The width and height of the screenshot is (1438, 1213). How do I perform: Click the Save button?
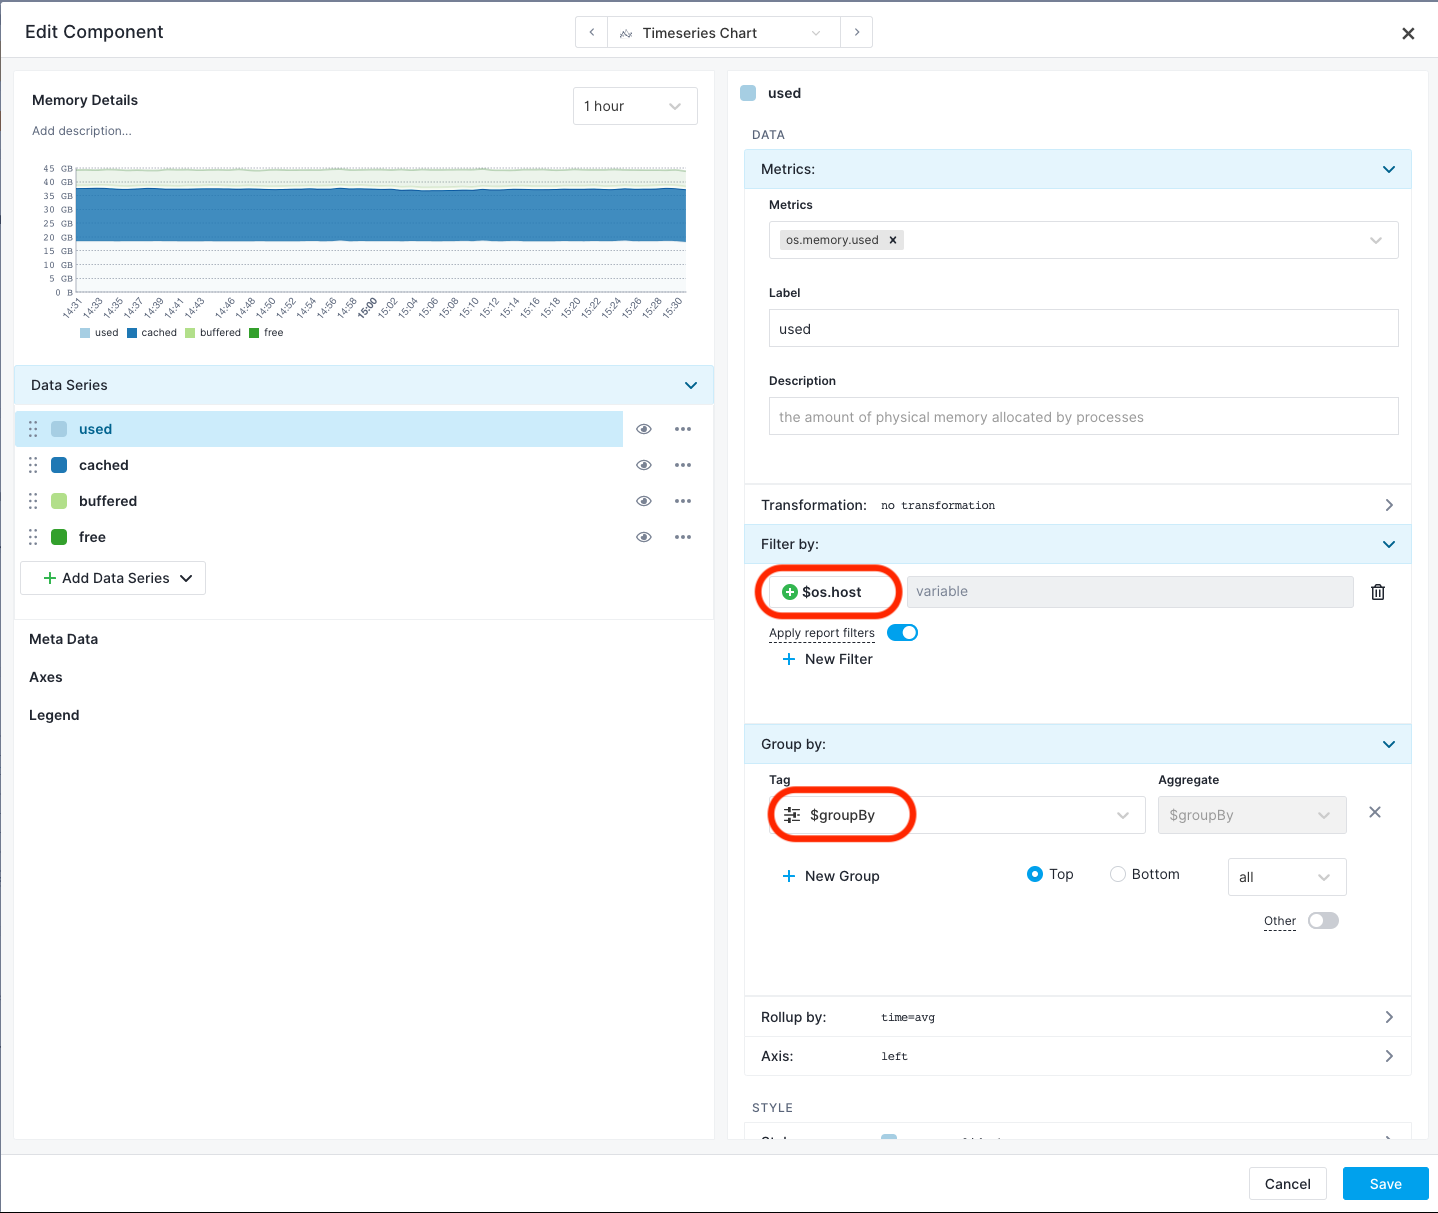1385,1184
